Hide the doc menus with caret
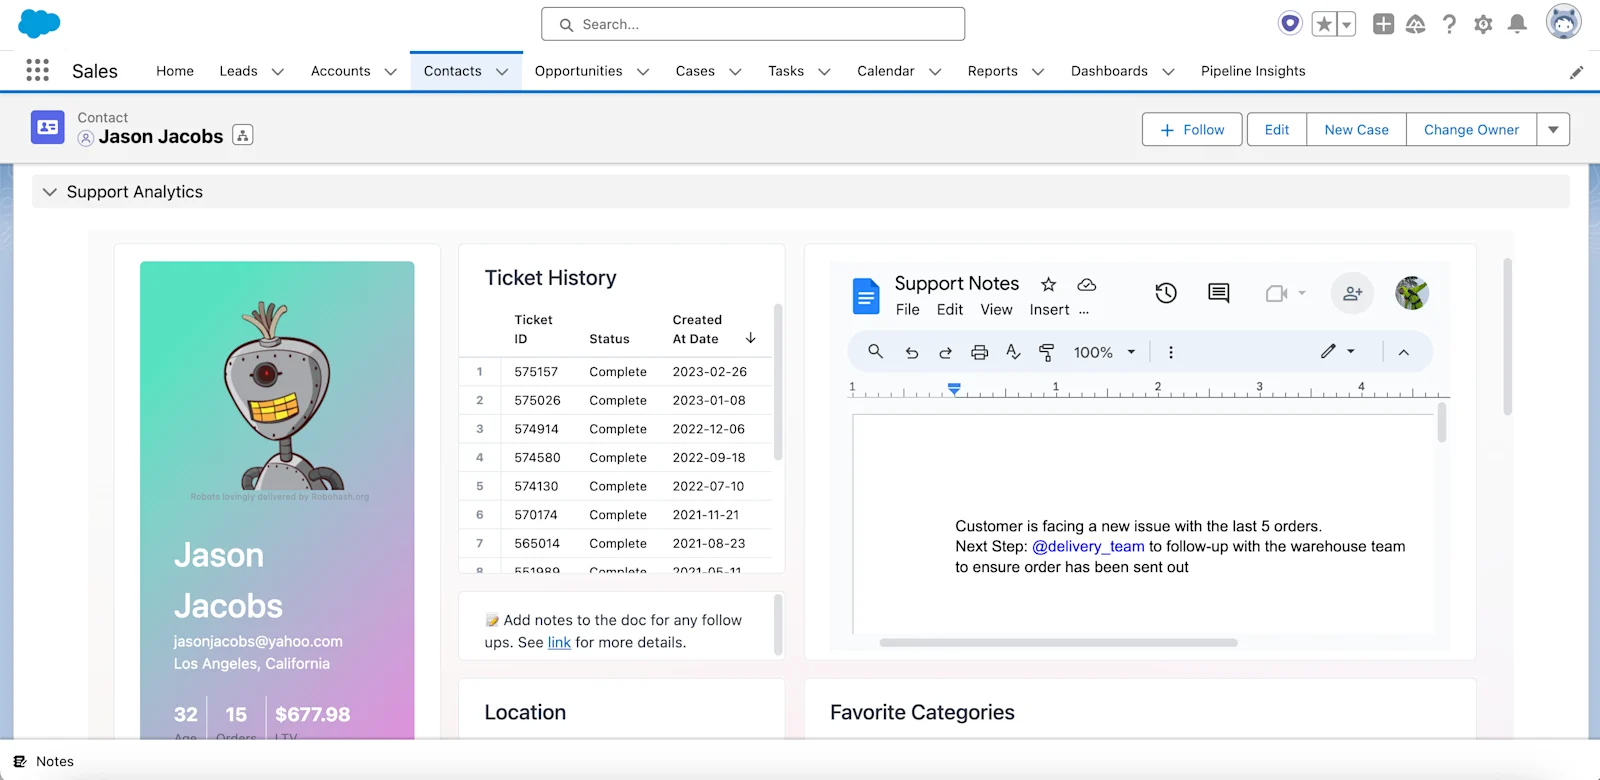Viewport: 1600px width, 780px height. (1404, 352)
